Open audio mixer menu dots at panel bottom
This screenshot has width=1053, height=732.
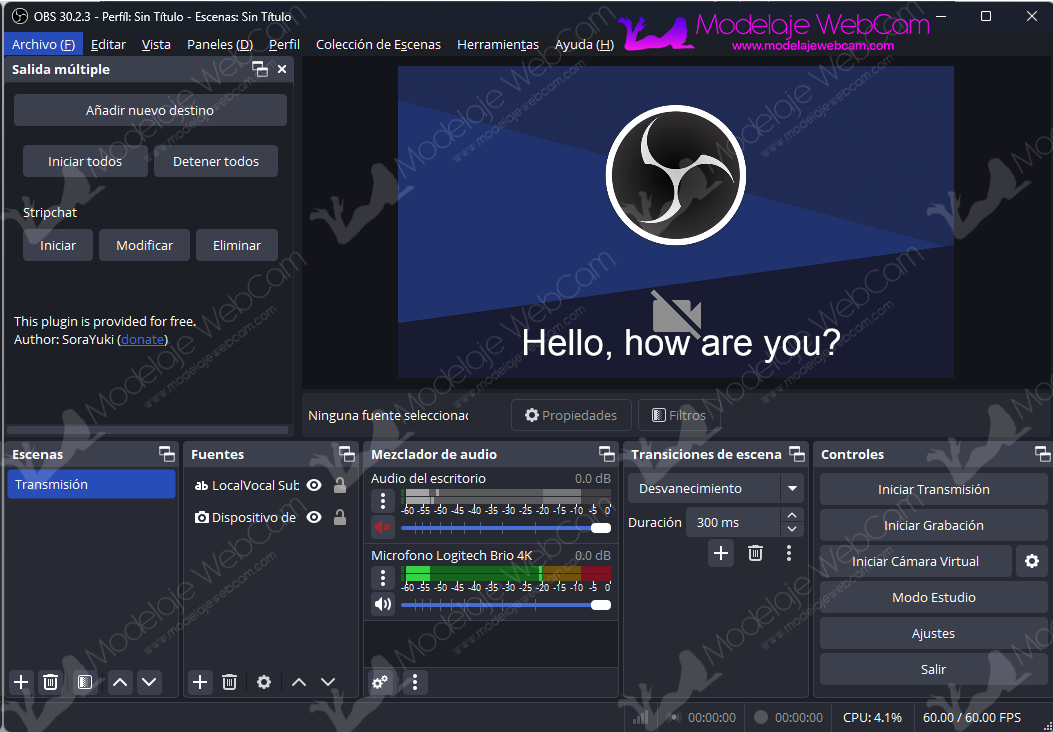coord(415,682)
